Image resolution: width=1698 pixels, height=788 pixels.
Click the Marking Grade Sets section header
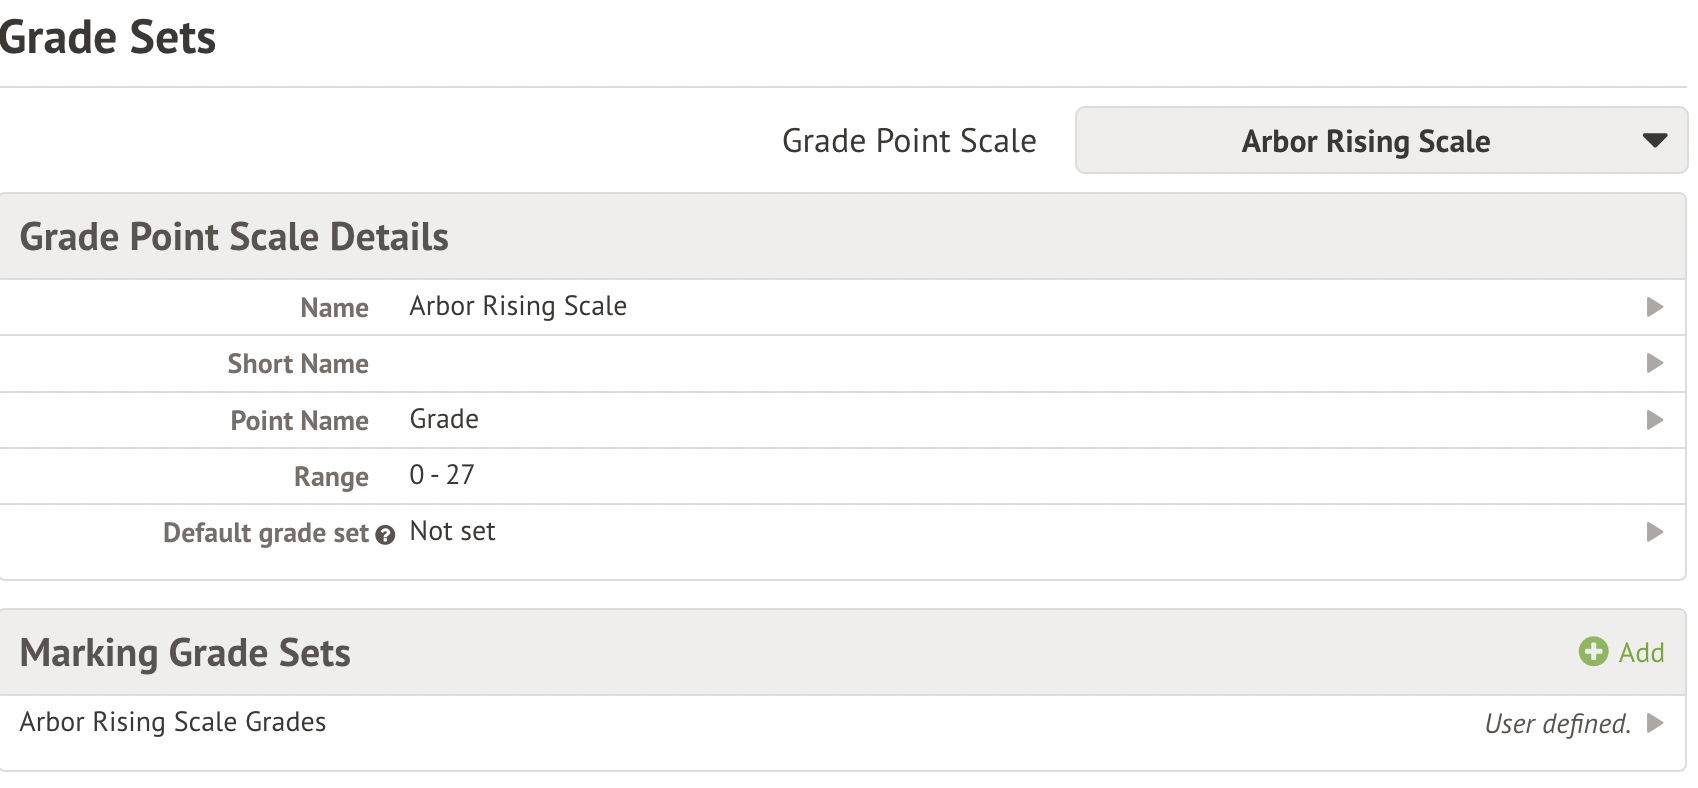[185, 653]
